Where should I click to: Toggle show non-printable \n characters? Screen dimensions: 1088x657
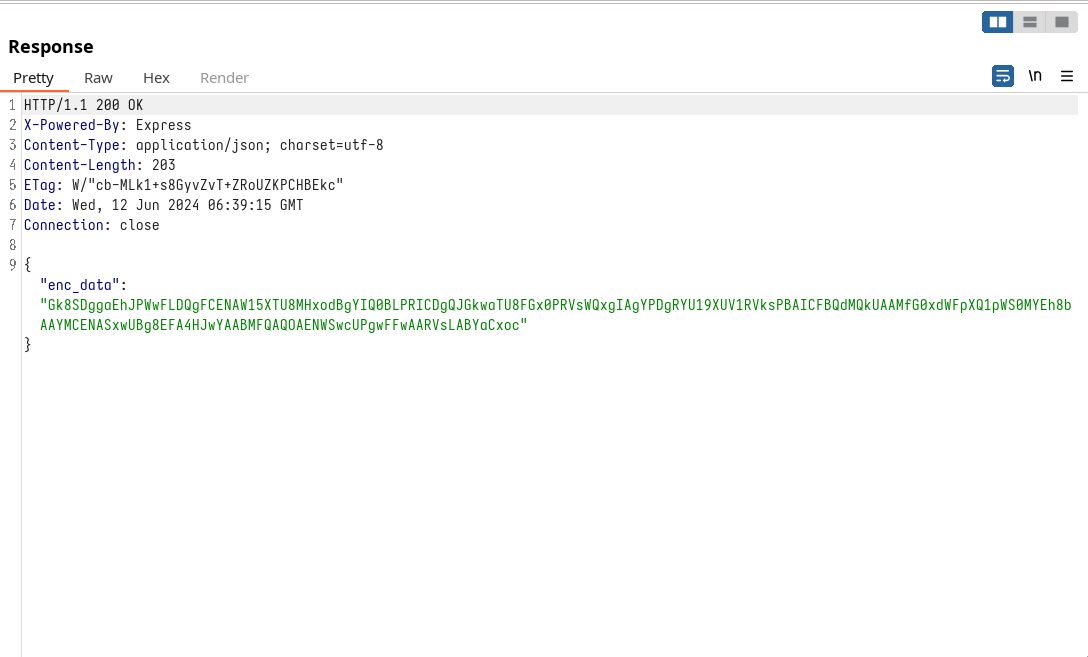(1035, 76)
